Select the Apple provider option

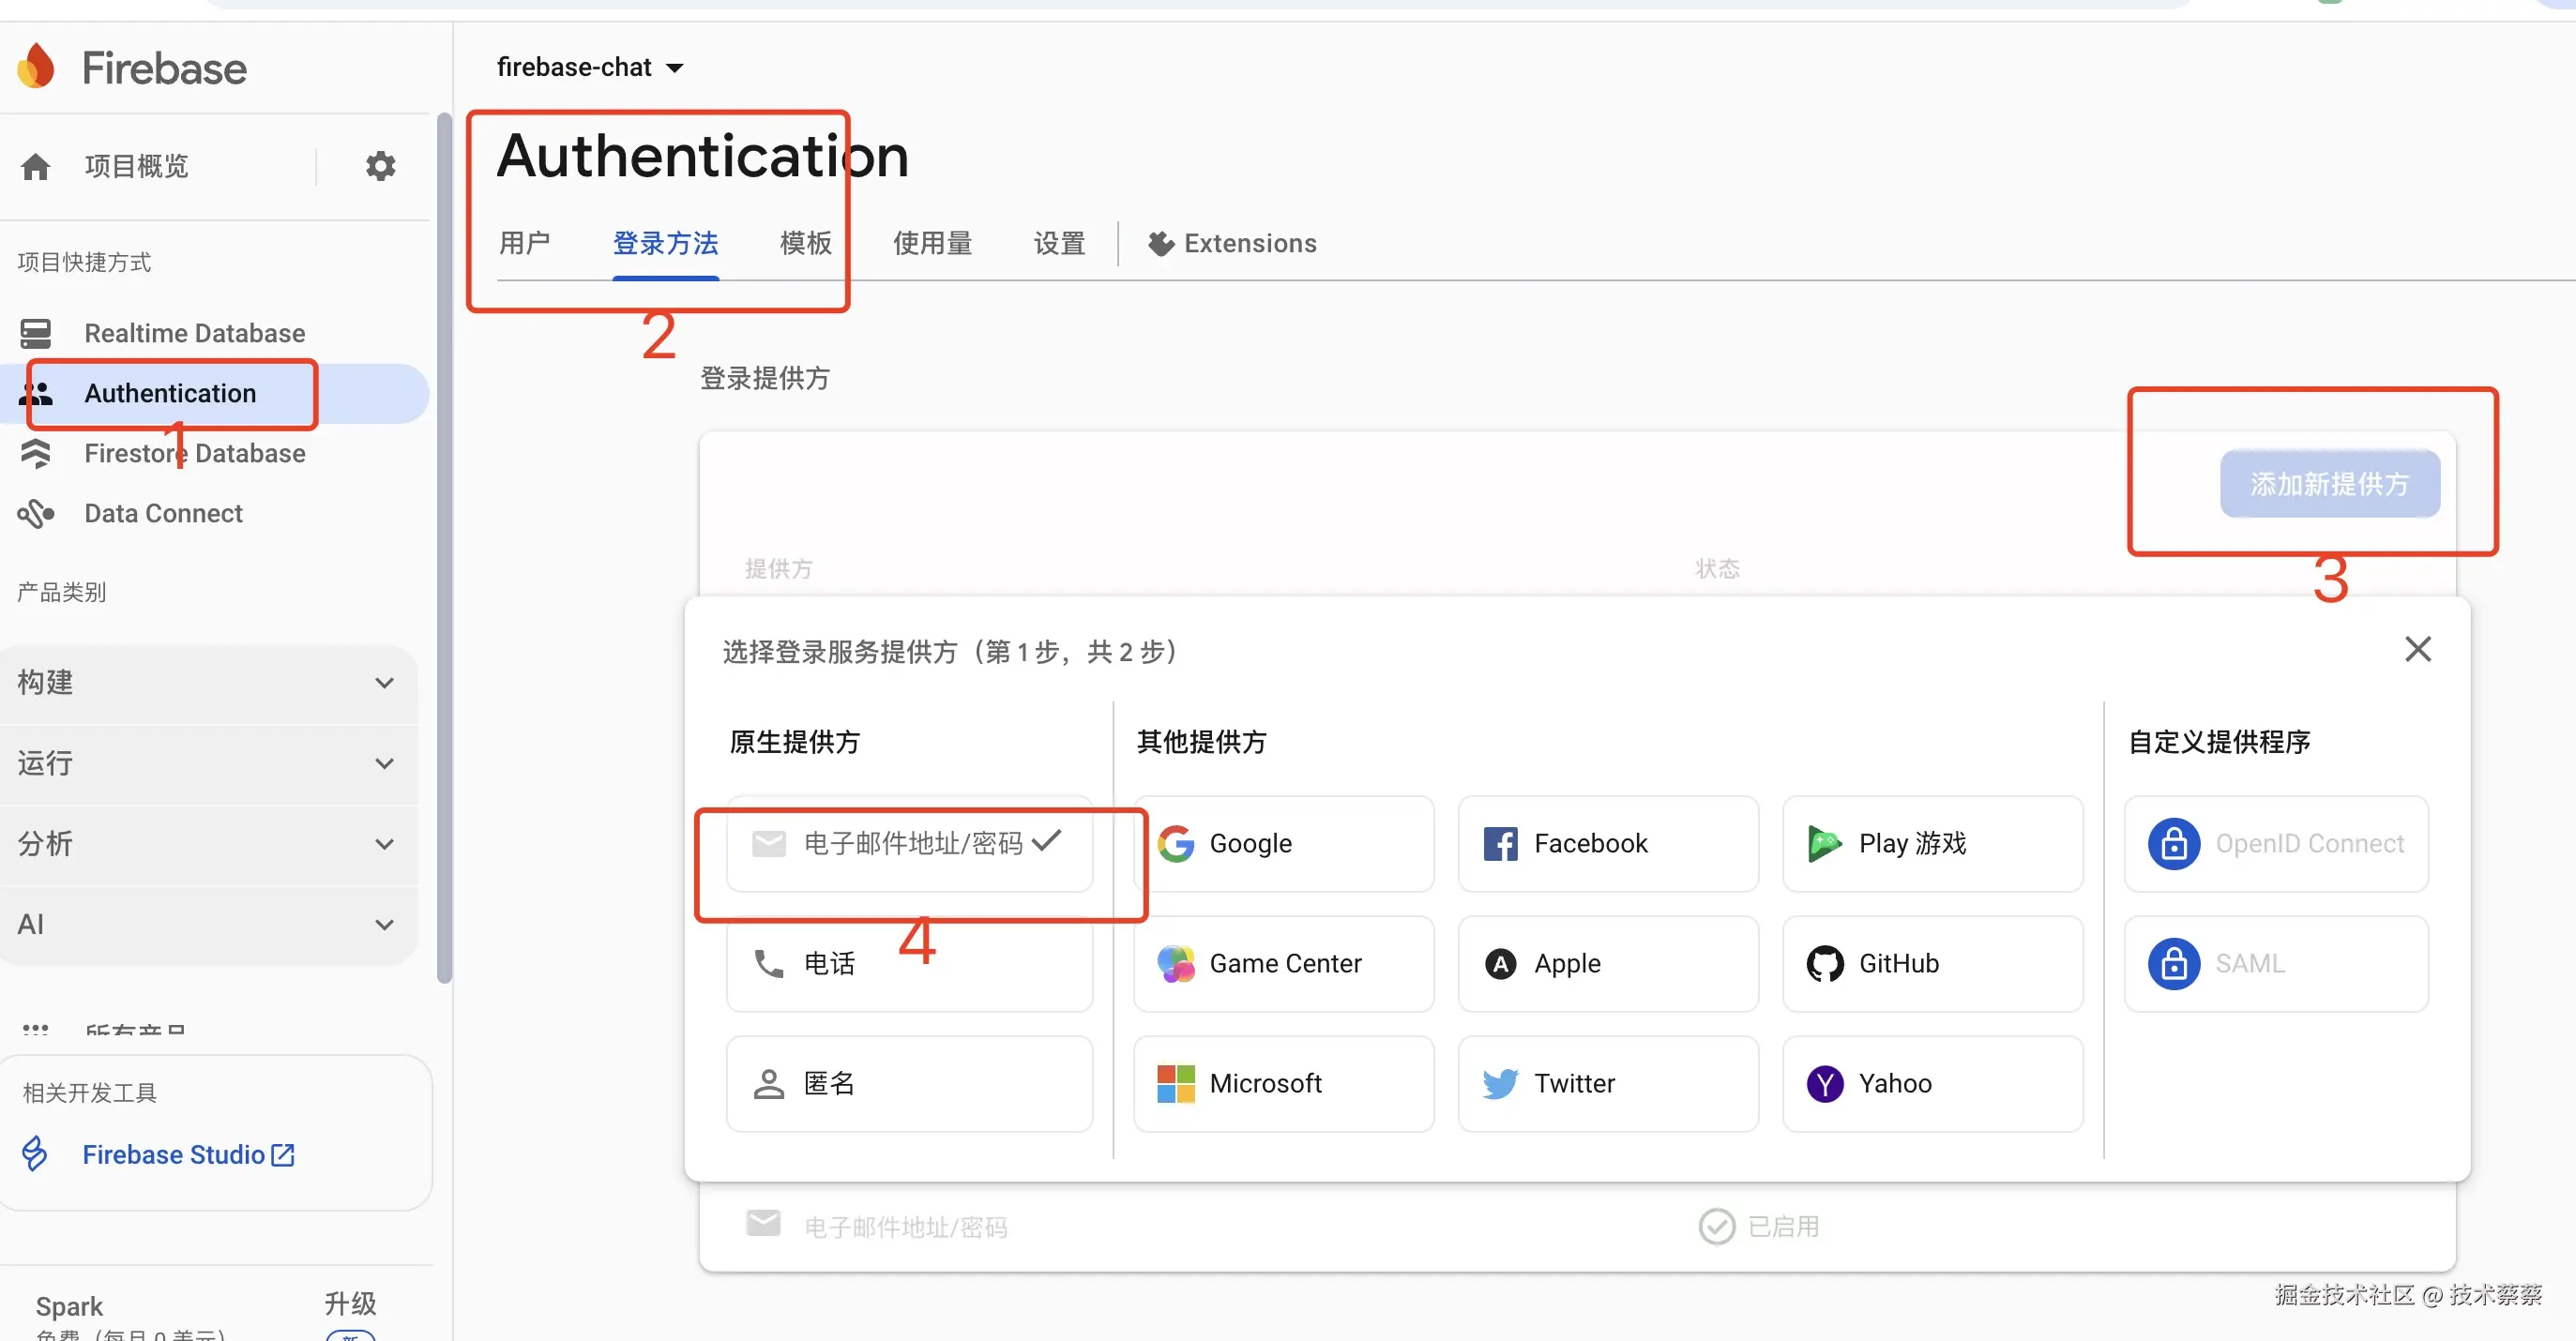[x=1607, y=963]
